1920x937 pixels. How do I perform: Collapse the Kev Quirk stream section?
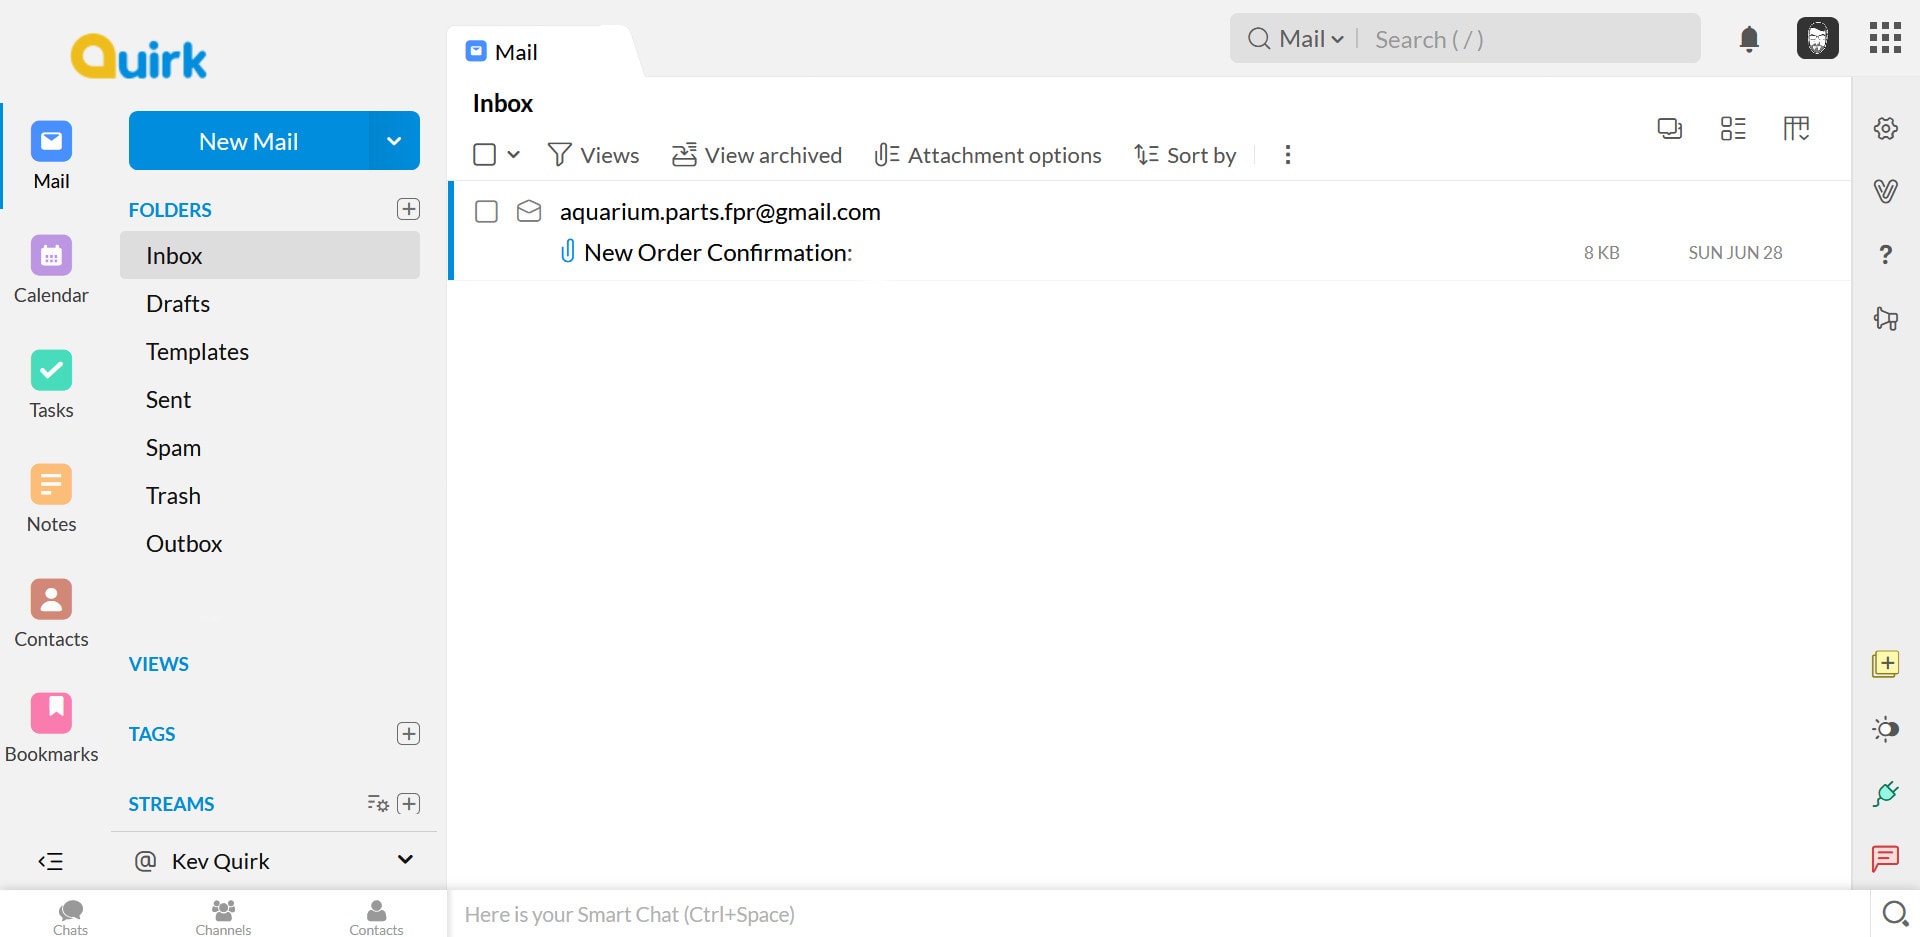pos(404,859)
